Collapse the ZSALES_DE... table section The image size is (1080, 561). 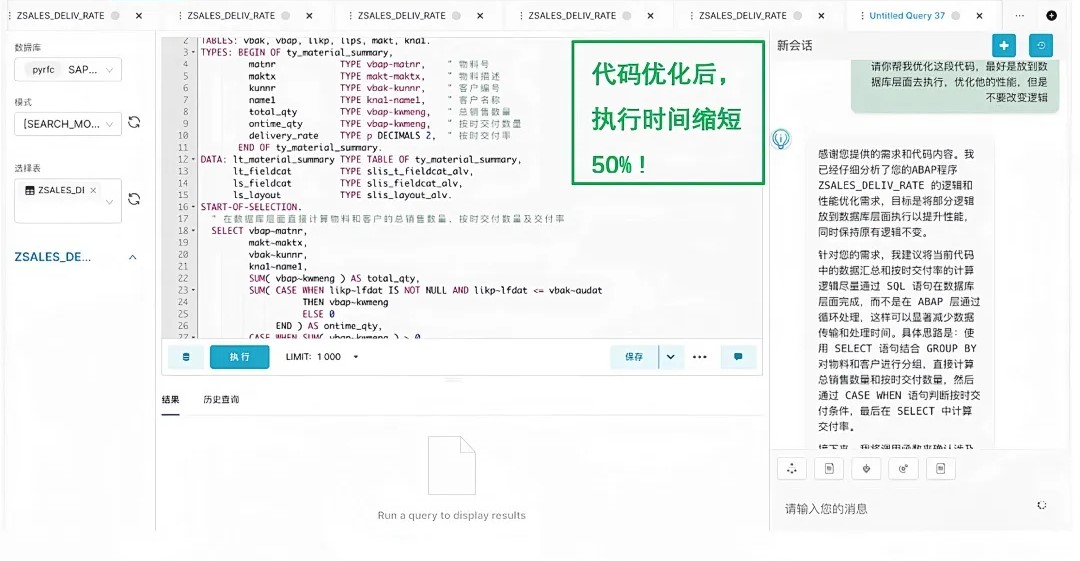click(x=132, y=257)
